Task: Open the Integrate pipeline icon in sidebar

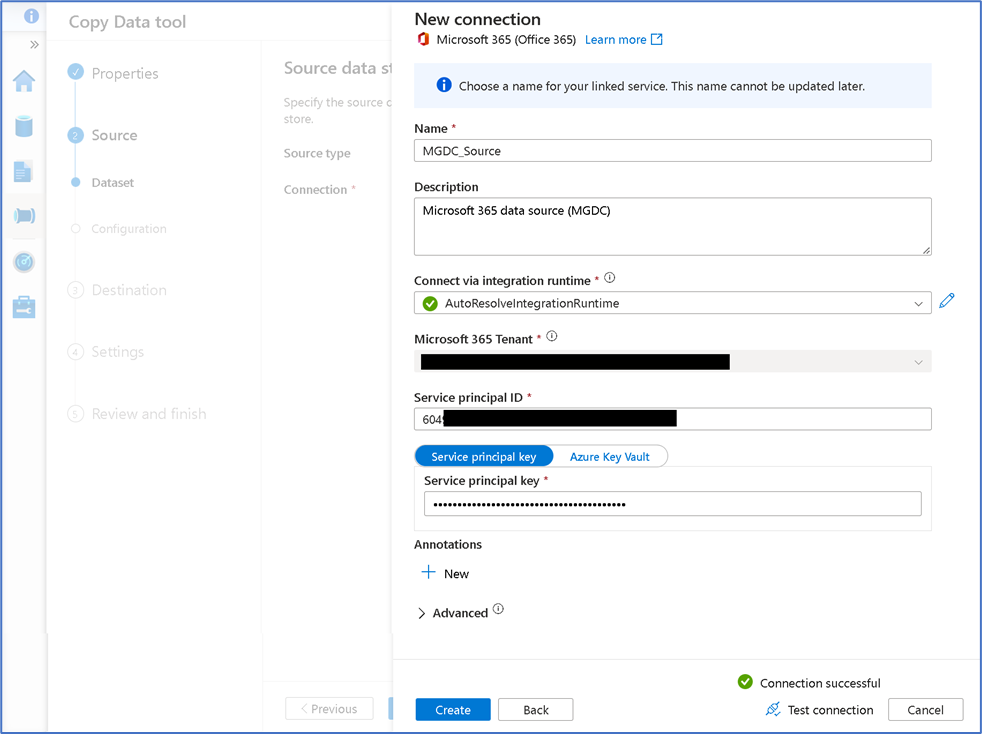Action: 24,216
